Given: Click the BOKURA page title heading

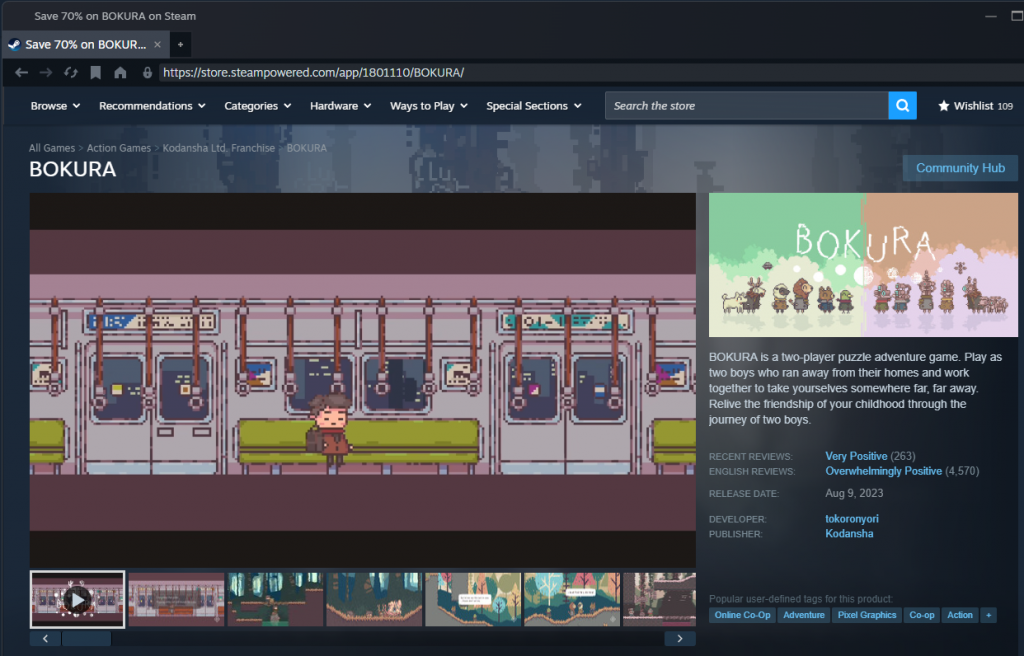Looking at the screenshot, I should tap(72, 169).
